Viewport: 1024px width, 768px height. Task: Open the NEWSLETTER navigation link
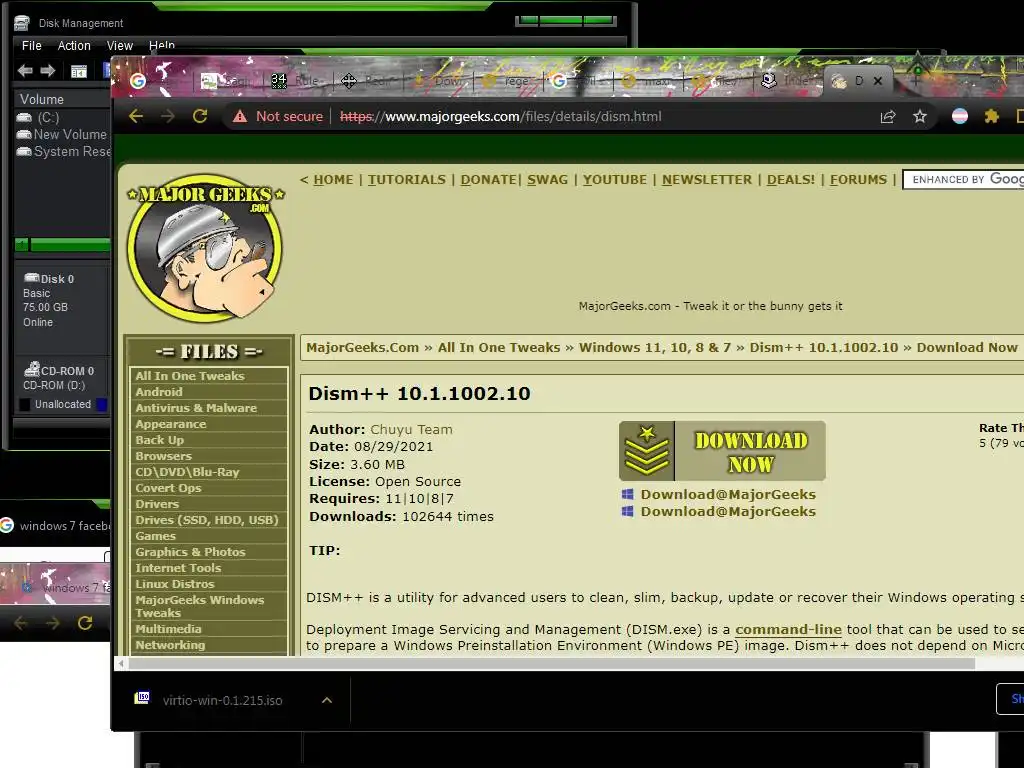coord(707,180)
